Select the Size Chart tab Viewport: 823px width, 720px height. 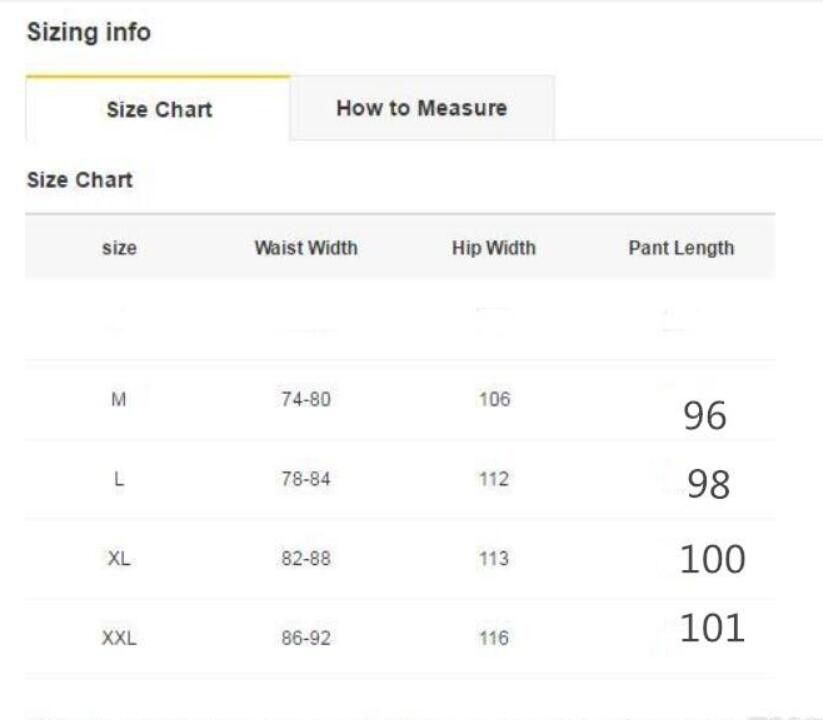(158, 109)
